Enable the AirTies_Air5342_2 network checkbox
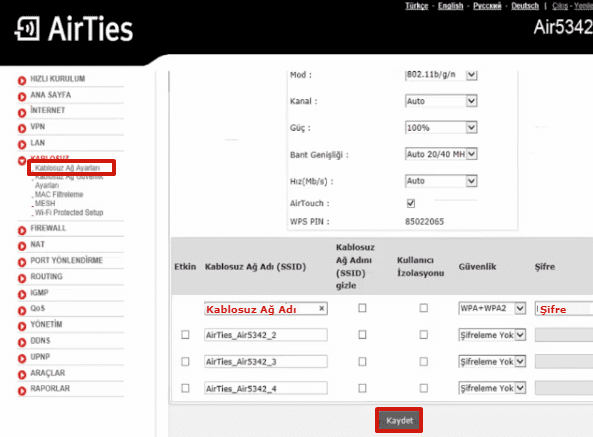 (185, 335)
